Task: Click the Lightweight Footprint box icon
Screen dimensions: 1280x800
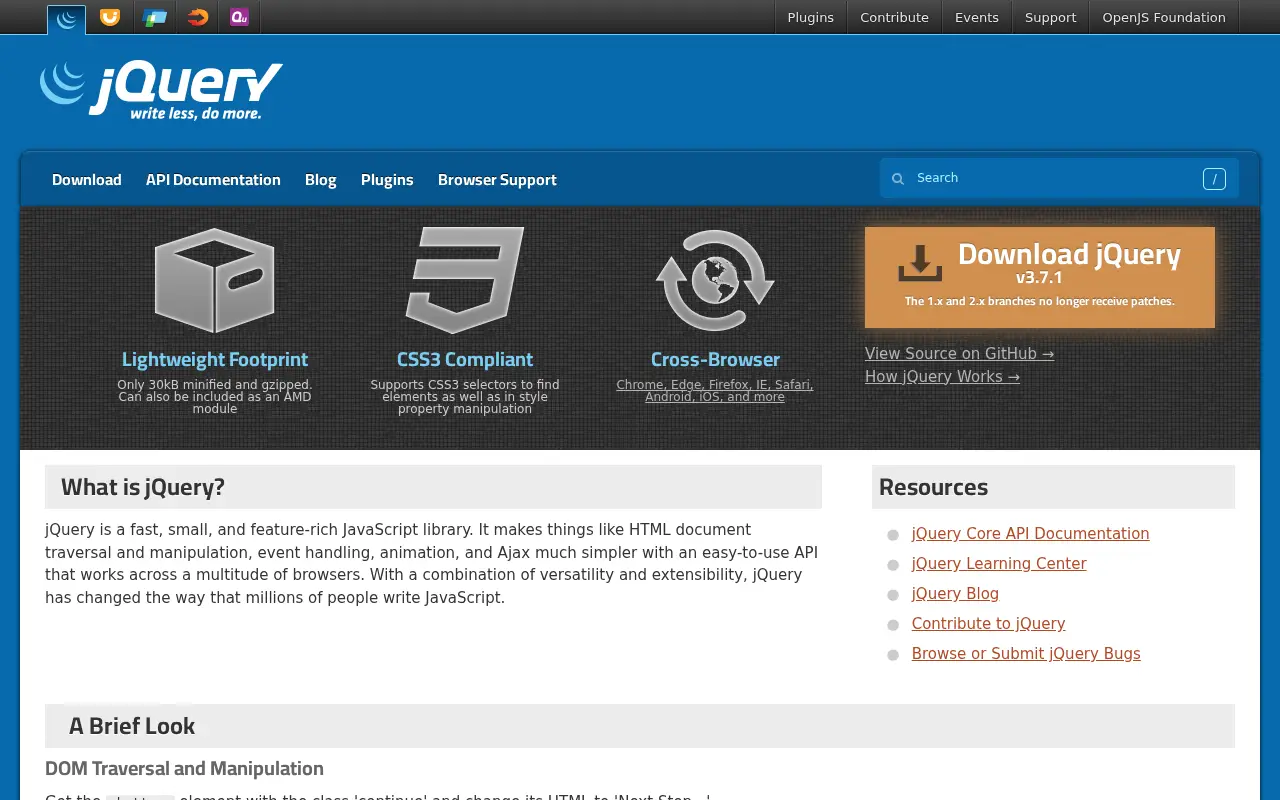Action: click(x=214, y=281)
